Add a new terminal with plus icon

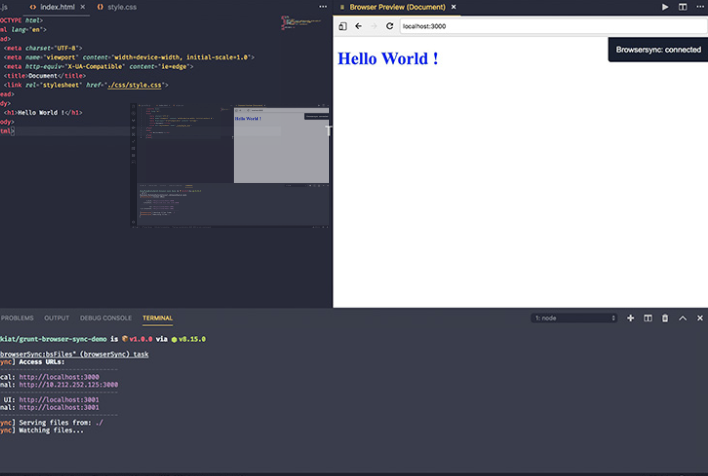coord(630,318)
